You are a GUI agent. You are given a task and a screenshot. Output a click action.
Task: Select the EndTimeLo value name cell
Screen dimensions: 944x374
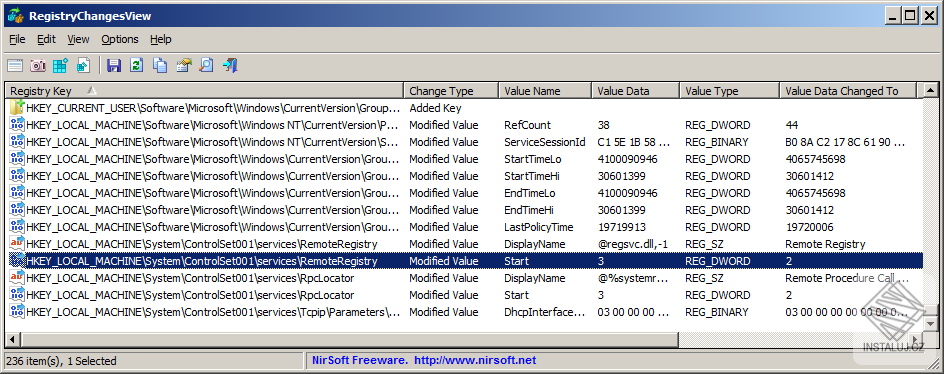pyautogui.click(x=529, y=193)
